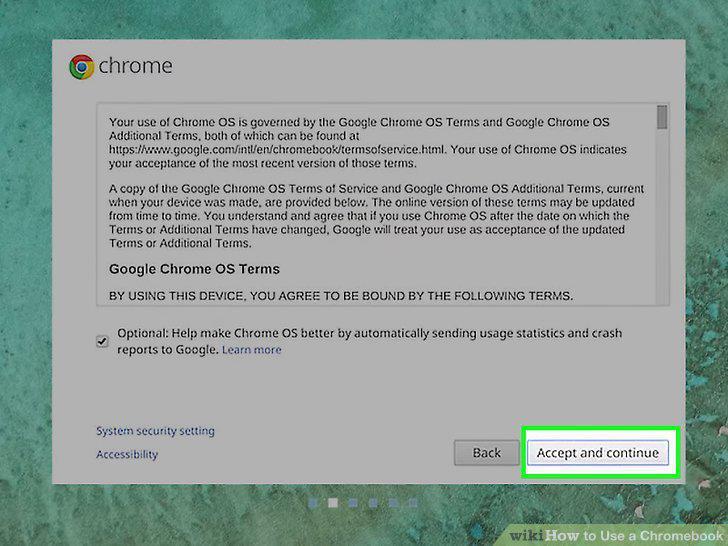
Task: Open the Accessibility link
Action: (x=127, y=454)
